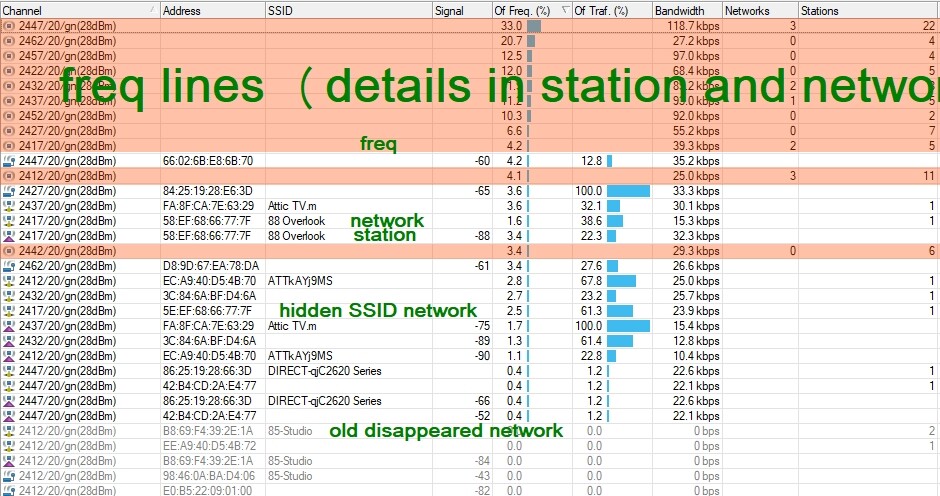This screenshot has width=940, height=496.
Task: Sort by the Networks column header
Action: coord(760,10)
